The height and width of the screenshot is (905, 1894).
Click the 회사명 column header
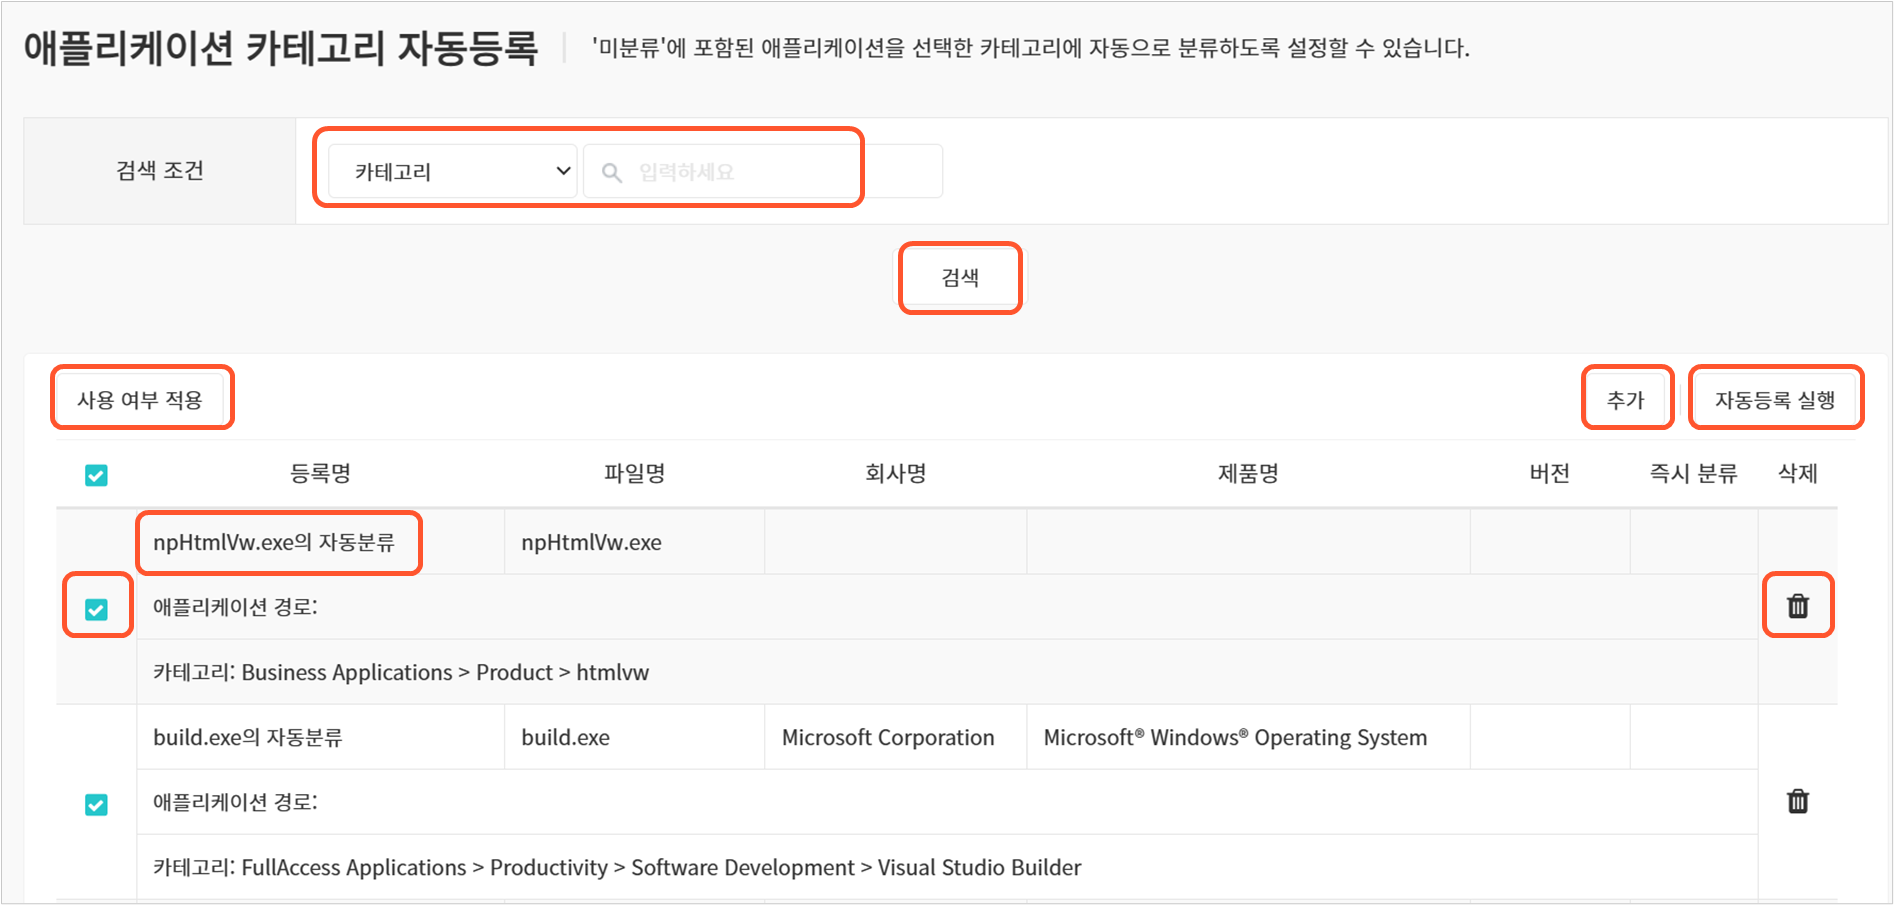(895, 473)
